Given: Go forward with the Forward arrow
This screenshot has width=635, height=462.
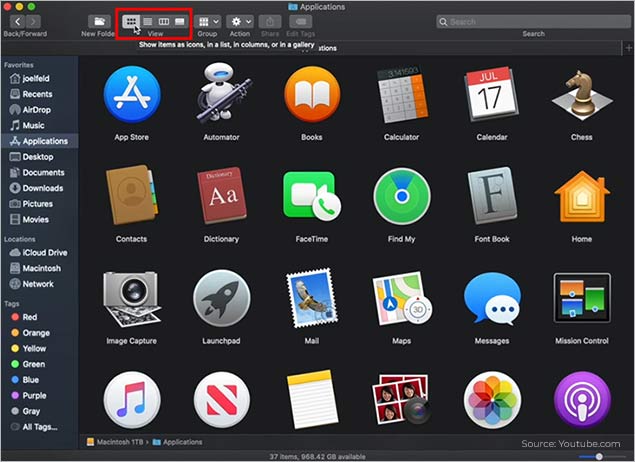Looking at the screenshot, I should point(33,21).
